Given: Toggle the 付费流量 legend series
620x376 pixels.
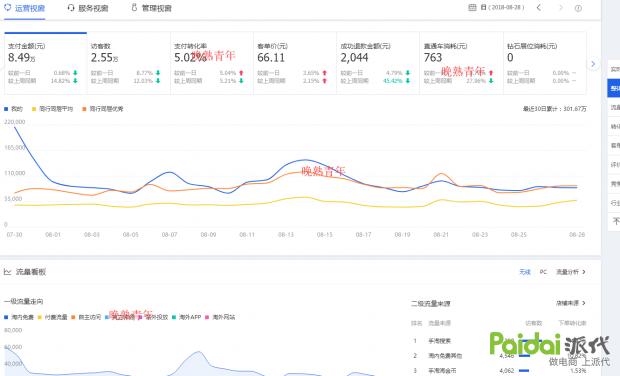Looking at the screenshot, I should [53, 317].
